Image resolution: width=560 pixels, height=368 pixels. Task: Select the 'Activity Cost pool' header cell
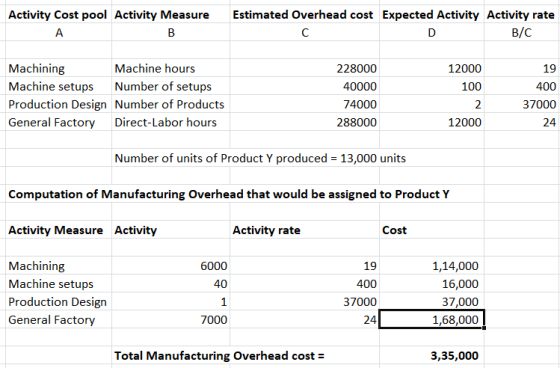click(x=58, y=15)
